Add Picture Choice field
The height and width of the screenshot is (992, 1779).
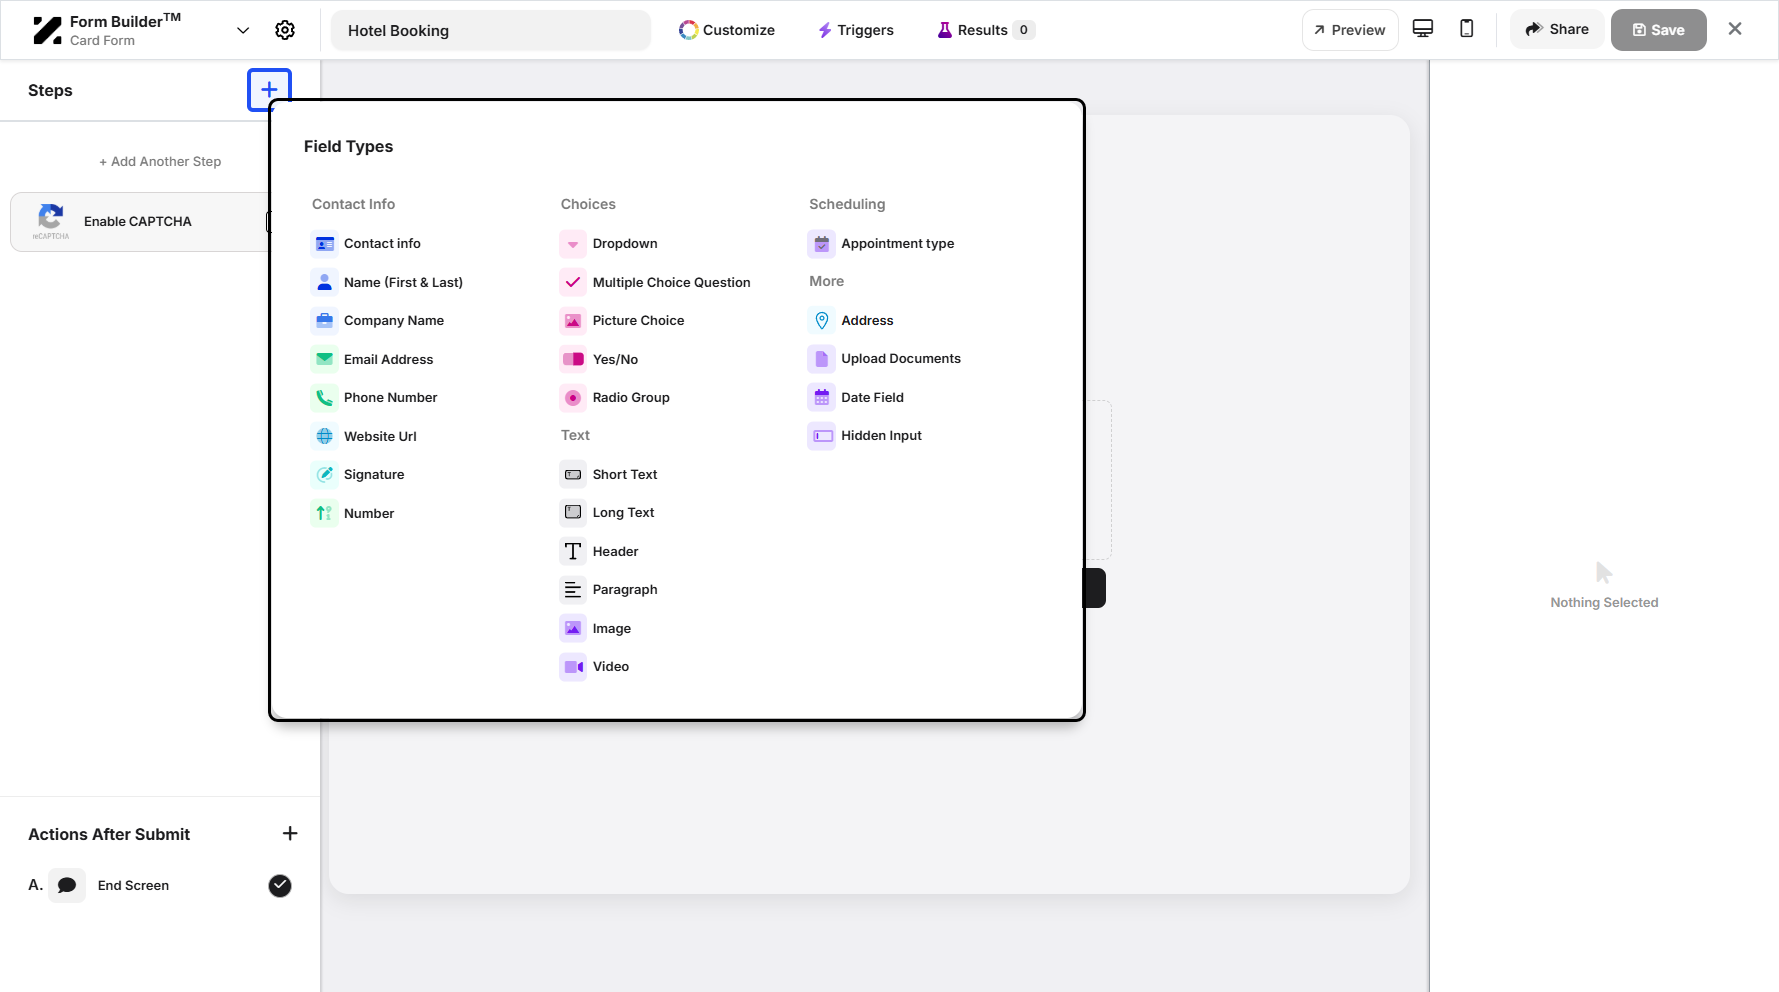[622, 320]
